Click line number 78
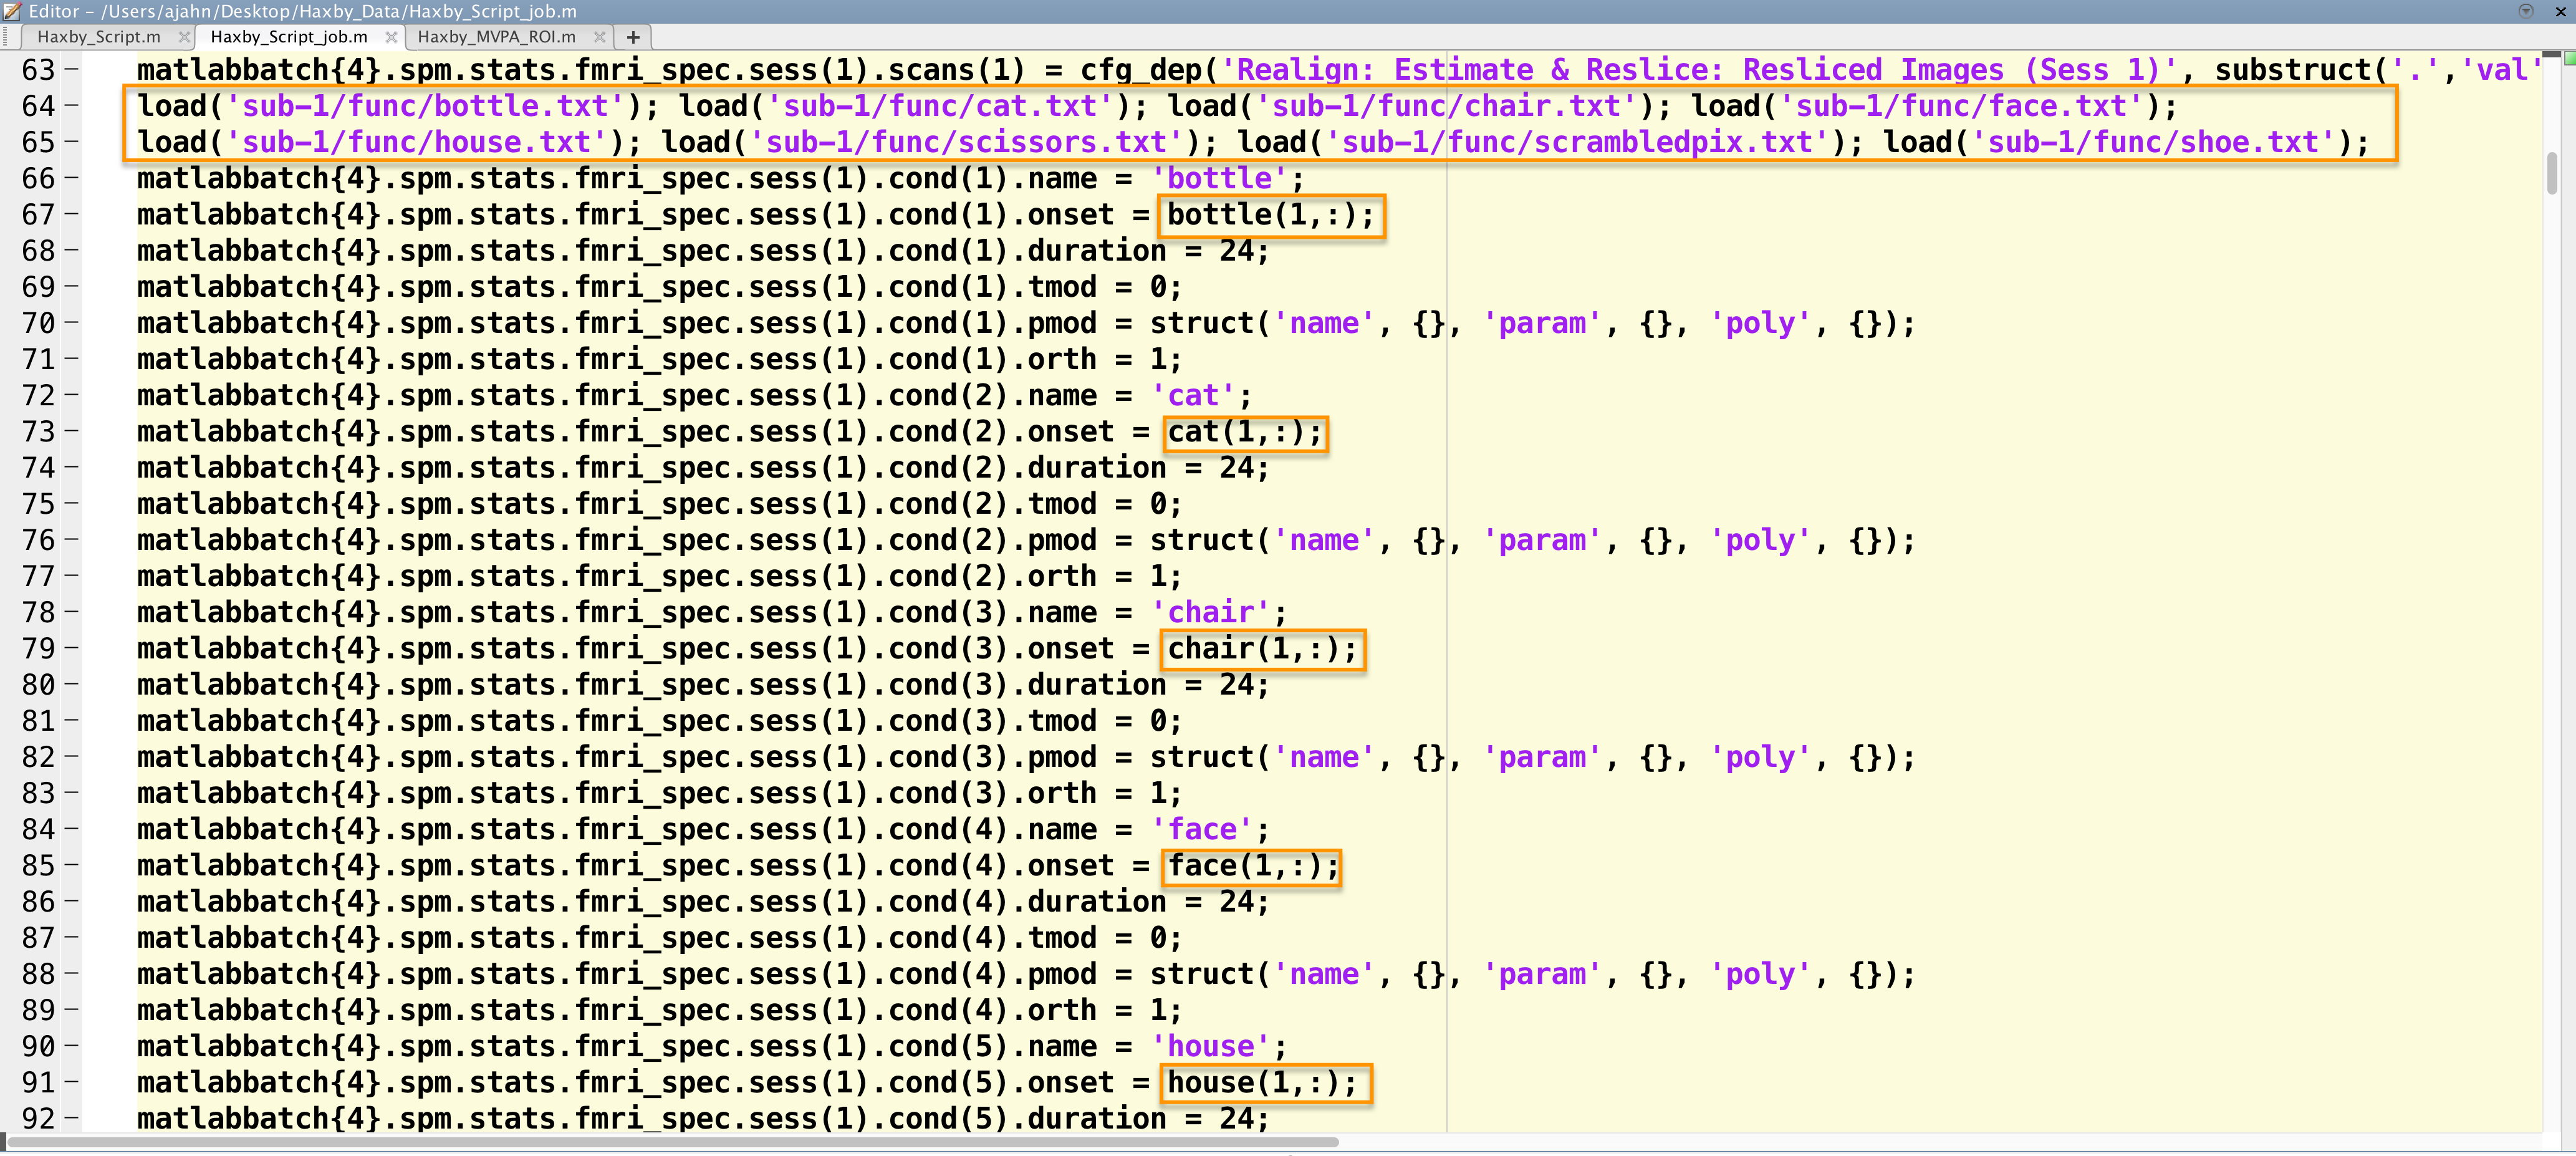The height and width of the screenshot is (1156, 2576). pyautogui.click(x=38, y=612)
